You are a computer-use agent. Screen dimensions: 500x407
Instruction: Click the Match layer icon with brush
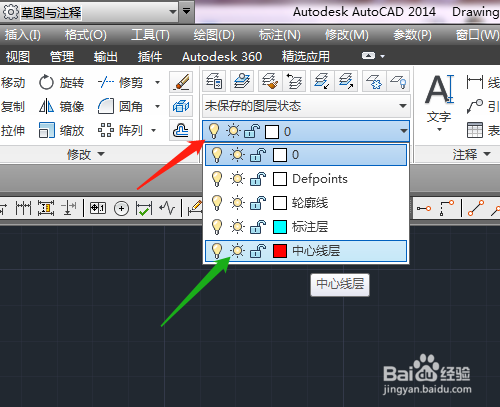[x=270, y=81]
